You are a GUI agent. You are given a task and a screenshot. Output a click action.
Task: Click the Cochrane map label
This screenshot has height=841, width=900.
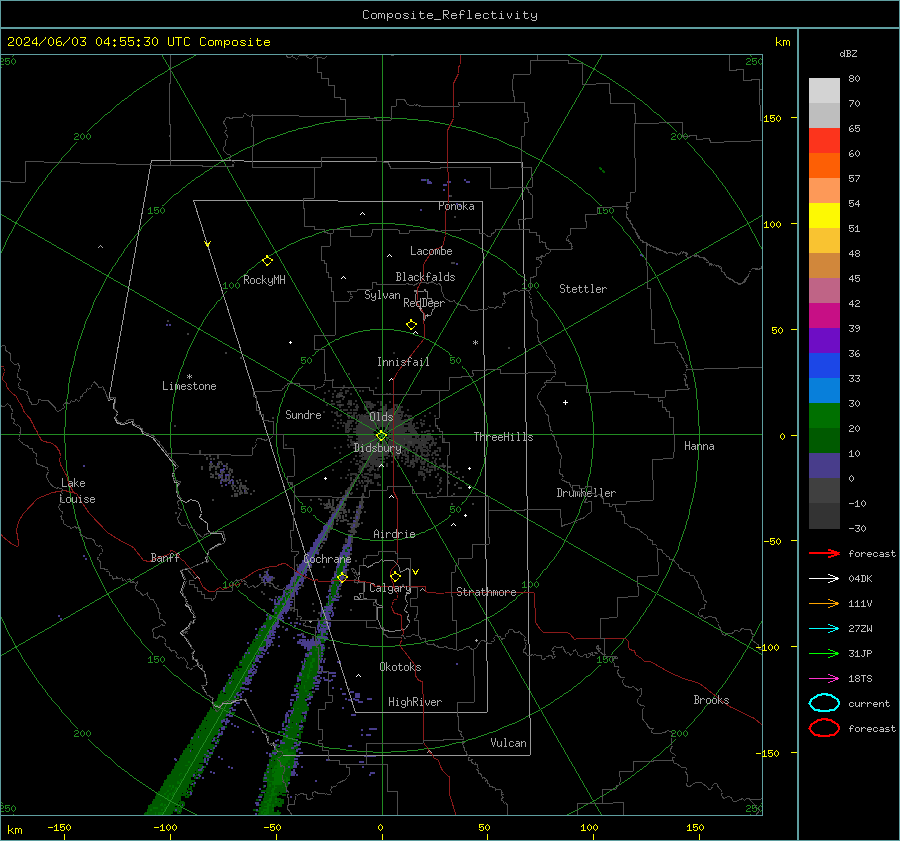click(327, 559)
